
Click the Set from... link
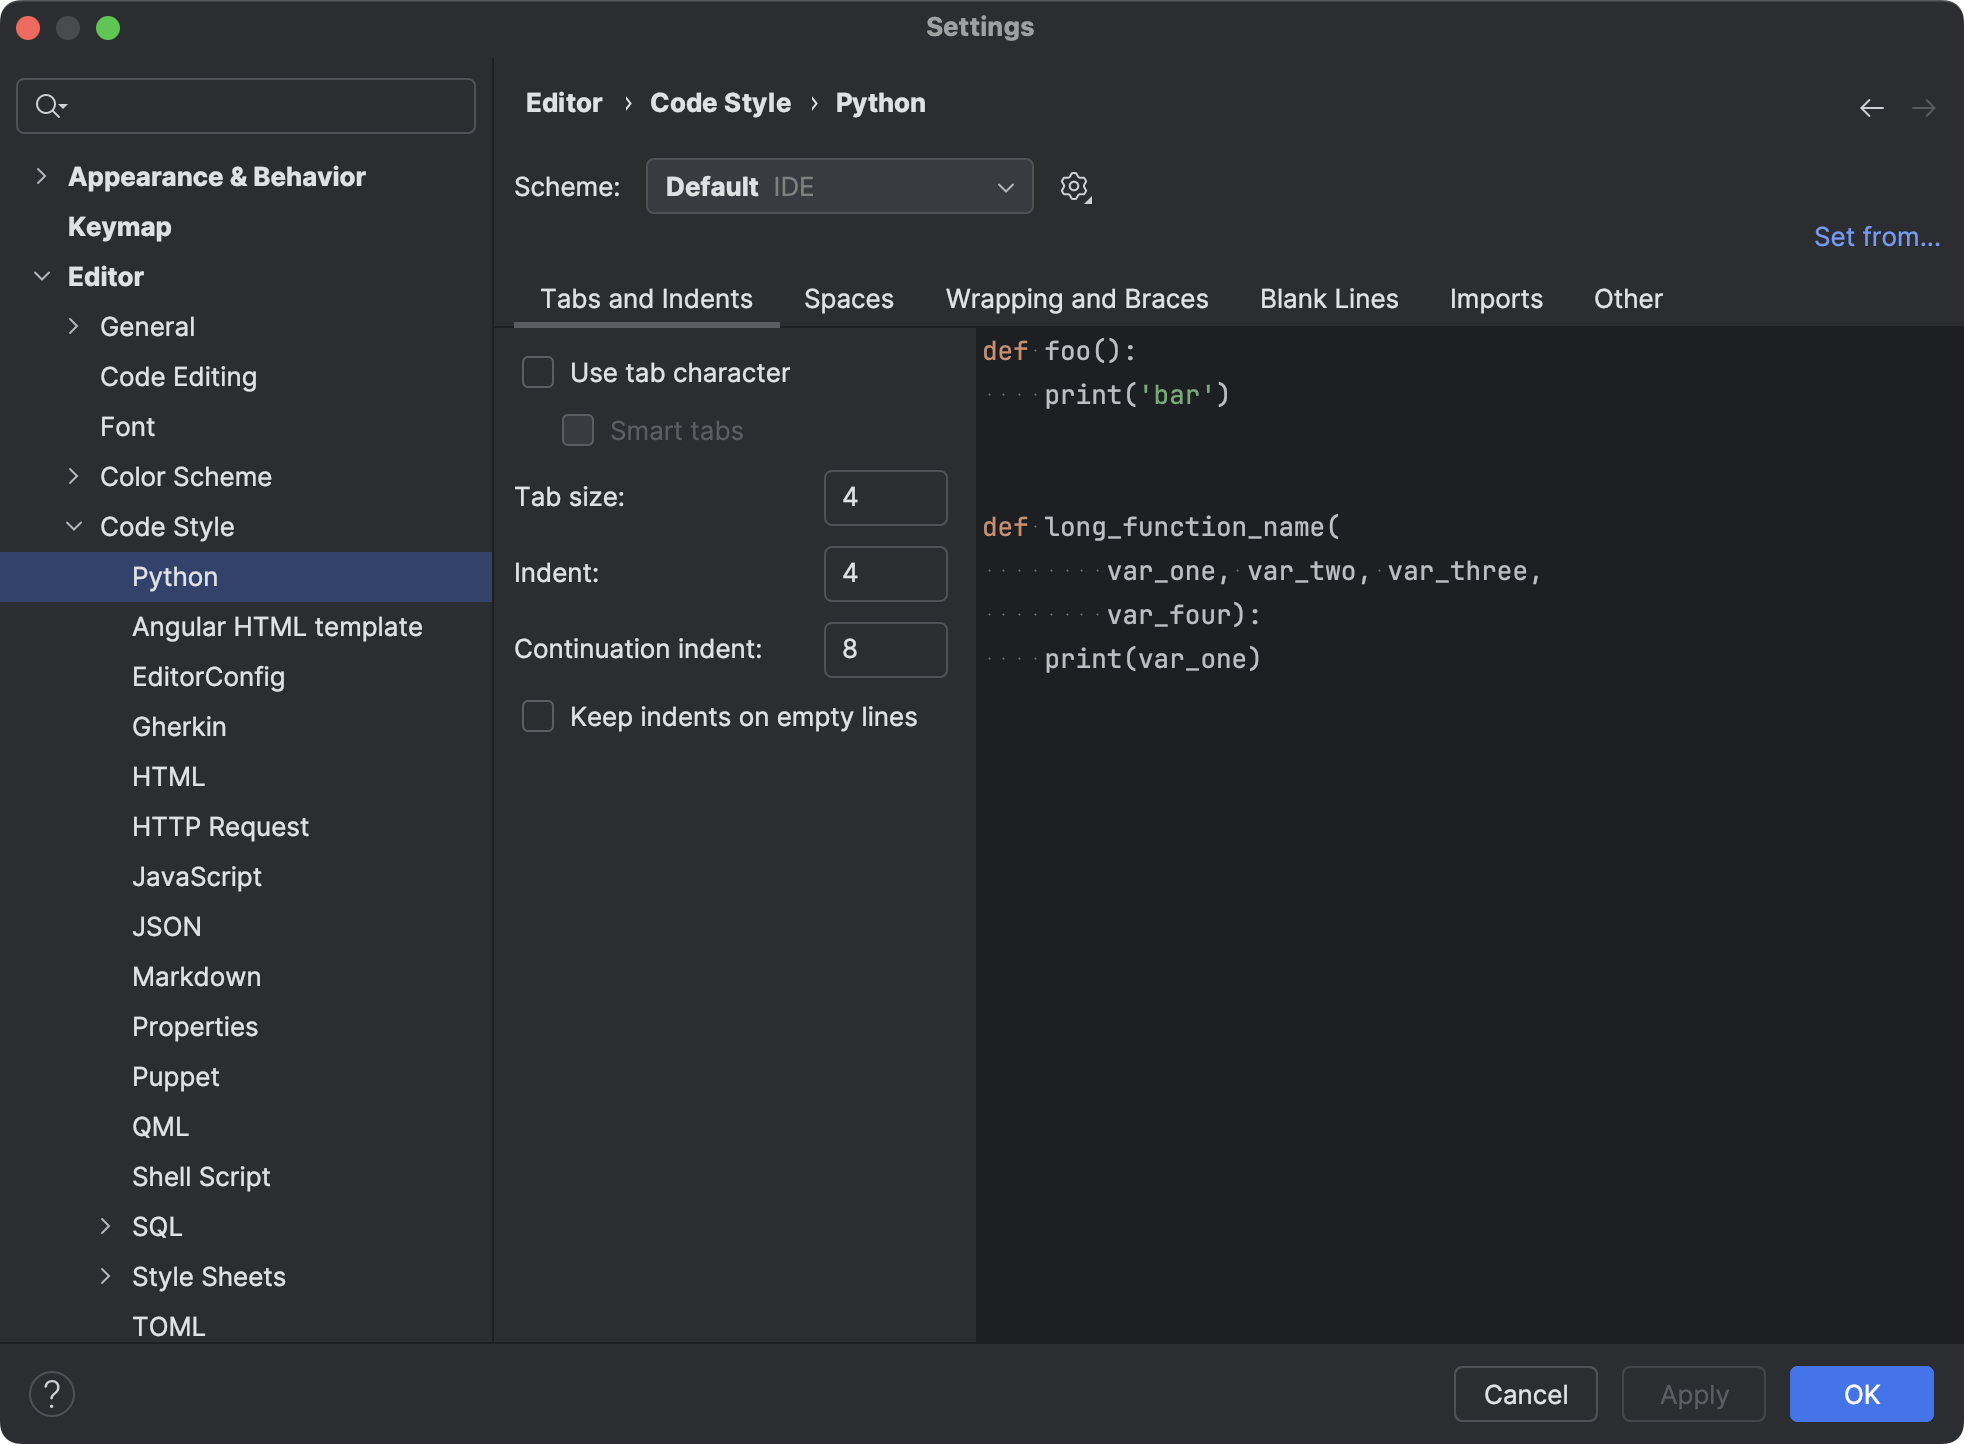[x=1876, y=236]
